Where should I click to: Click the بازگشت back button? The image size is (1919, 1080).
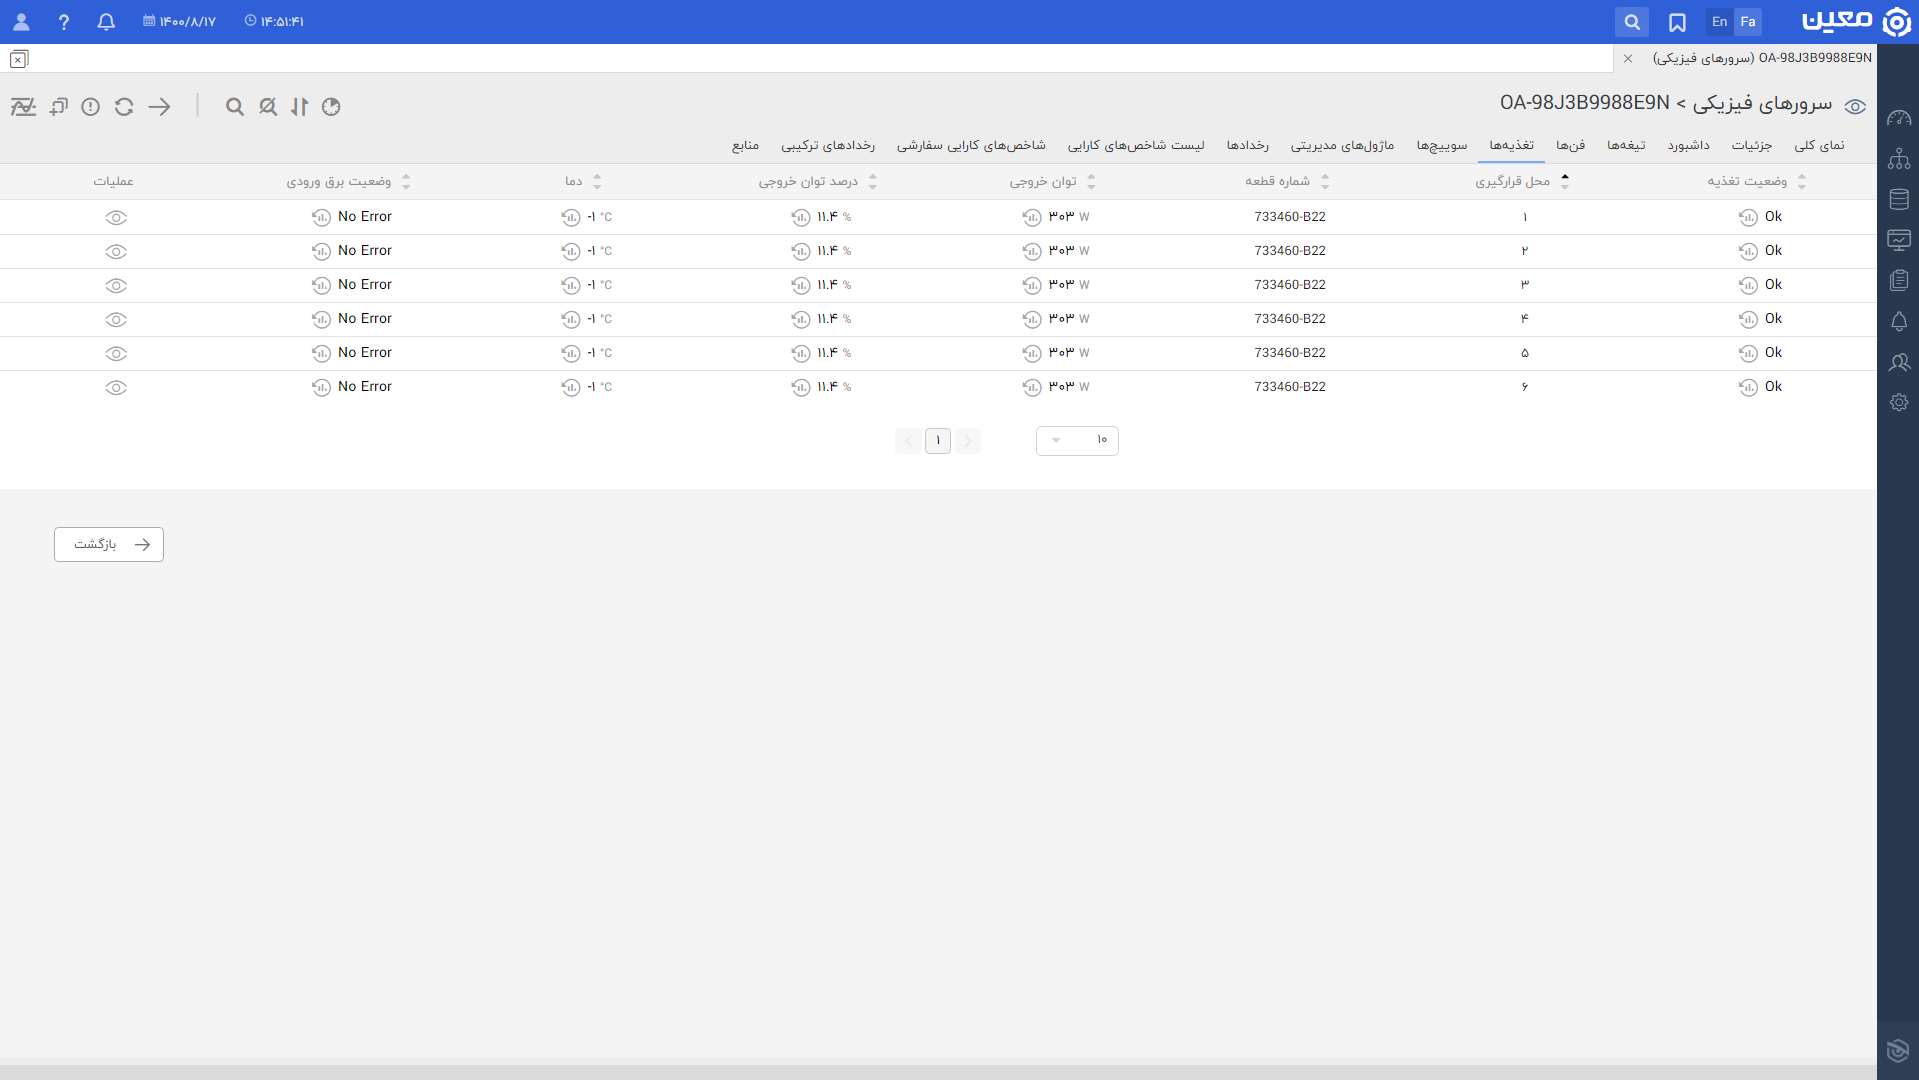109,544
